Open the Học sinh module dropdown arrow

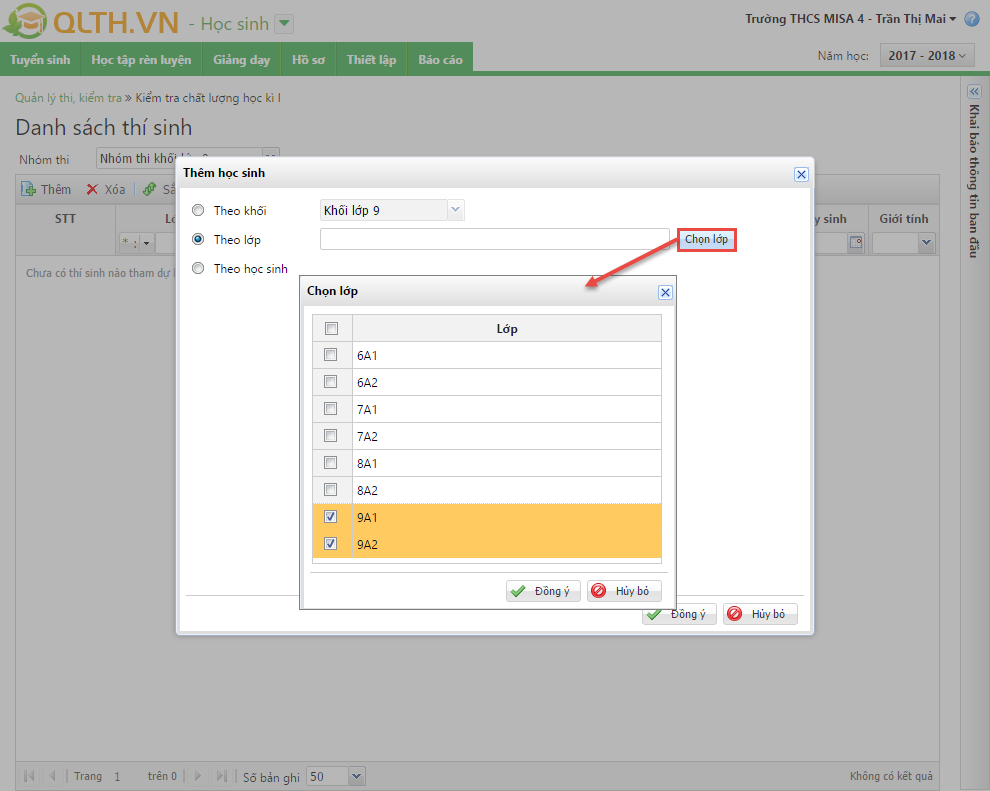[x=285, y=24]
